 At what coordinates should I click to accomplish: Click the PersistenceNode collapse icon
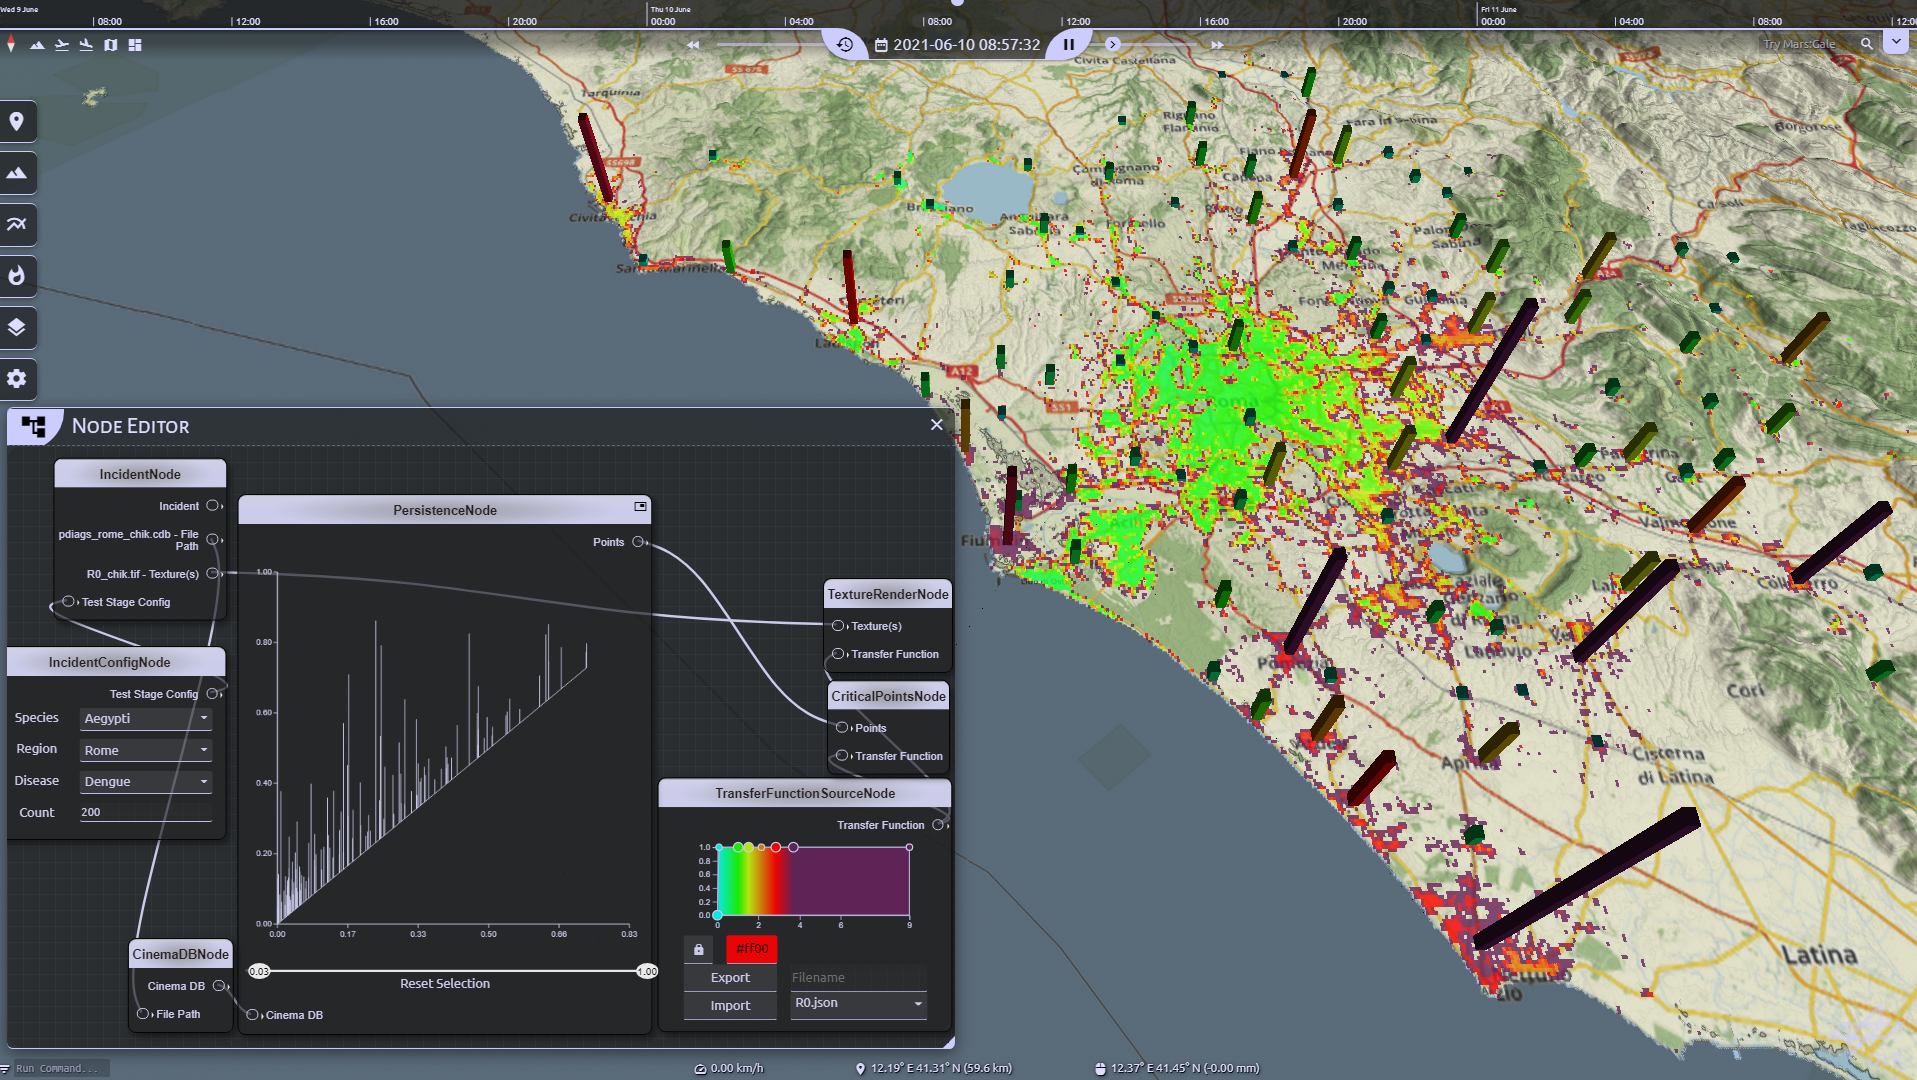[640, 507]
